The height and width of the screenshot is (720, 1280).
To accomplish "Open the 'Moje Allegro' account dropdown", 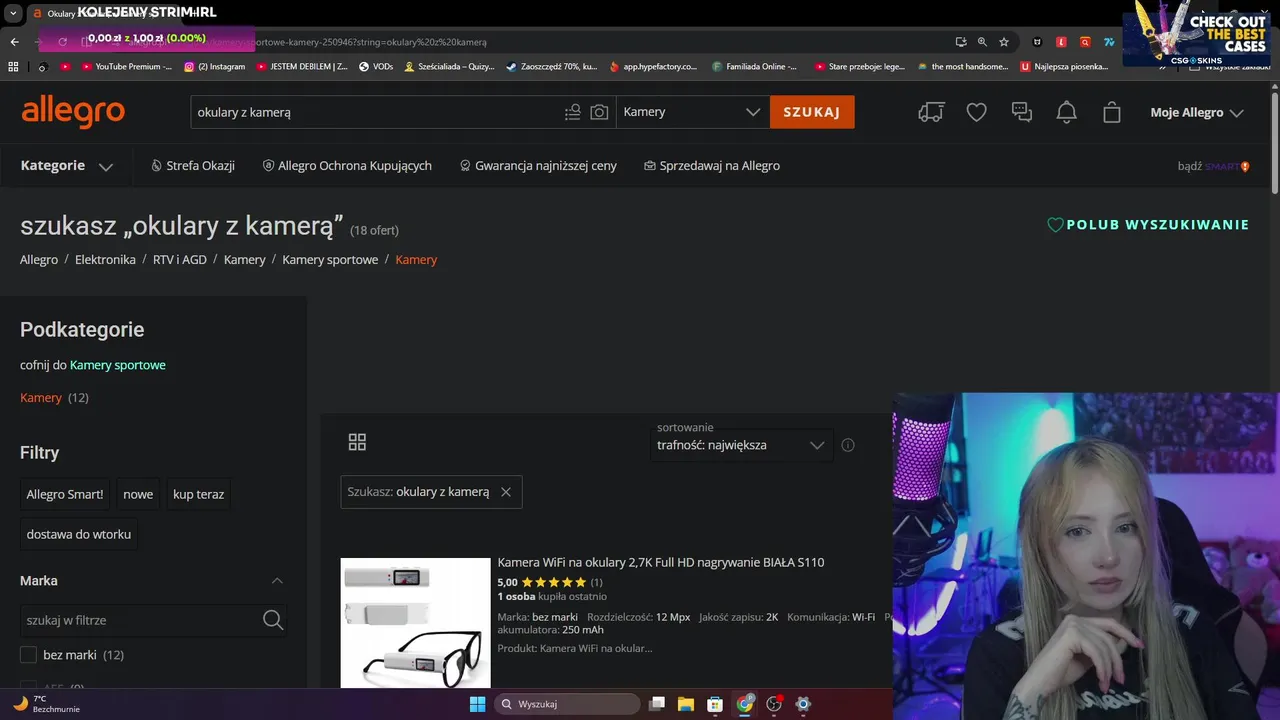I will 1197,112.
